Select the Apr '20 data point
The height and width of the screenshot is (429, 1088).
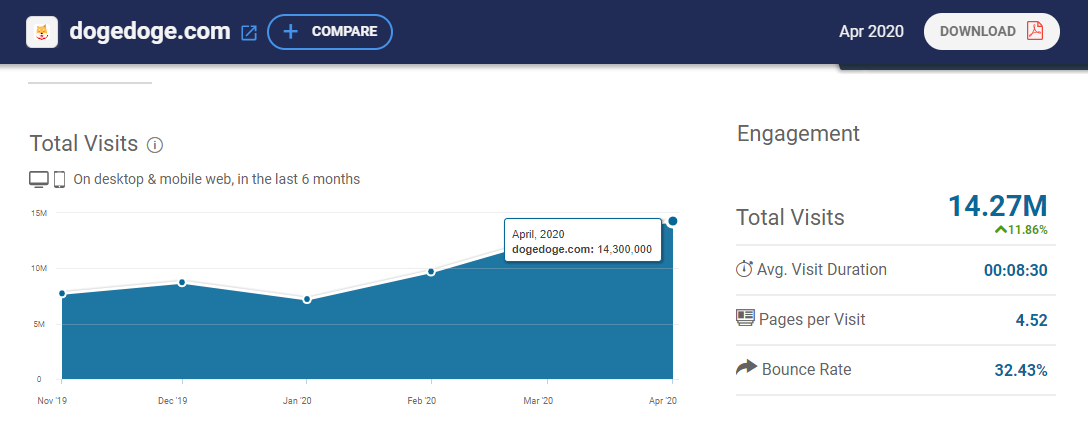pos(673,221)
